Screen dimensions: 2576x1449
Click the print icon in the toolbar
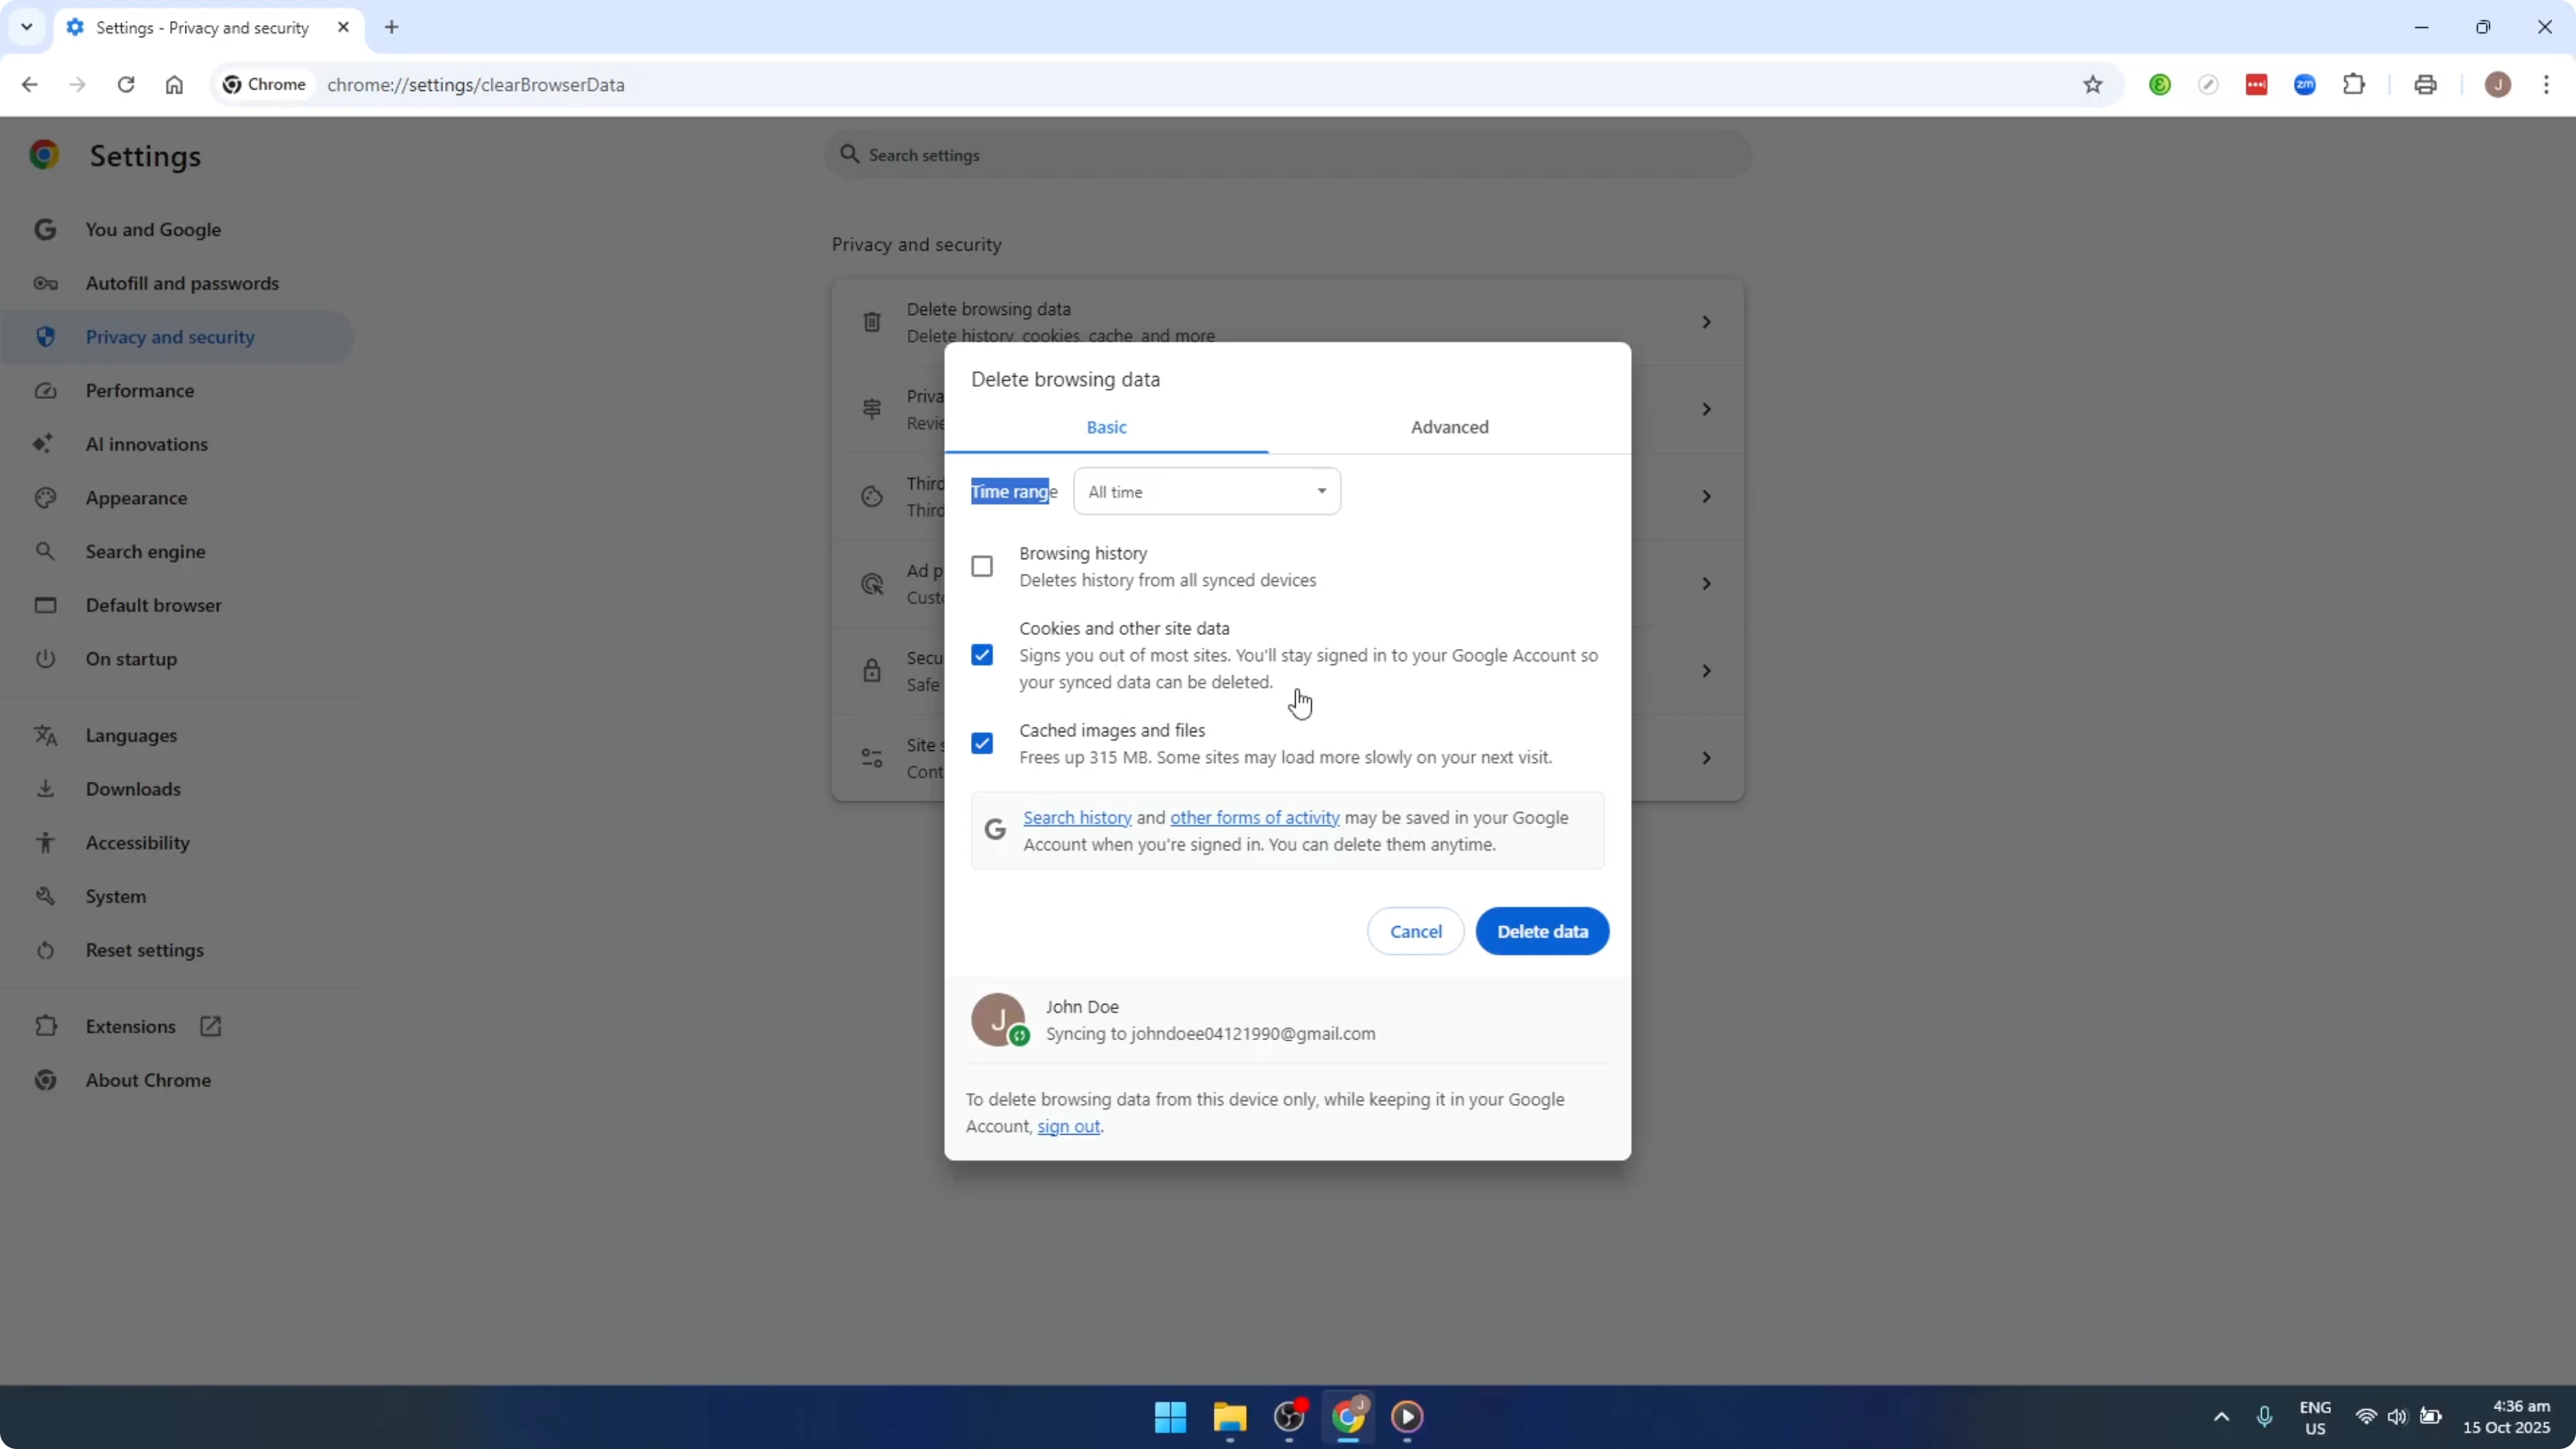[x=2426, y=85]
